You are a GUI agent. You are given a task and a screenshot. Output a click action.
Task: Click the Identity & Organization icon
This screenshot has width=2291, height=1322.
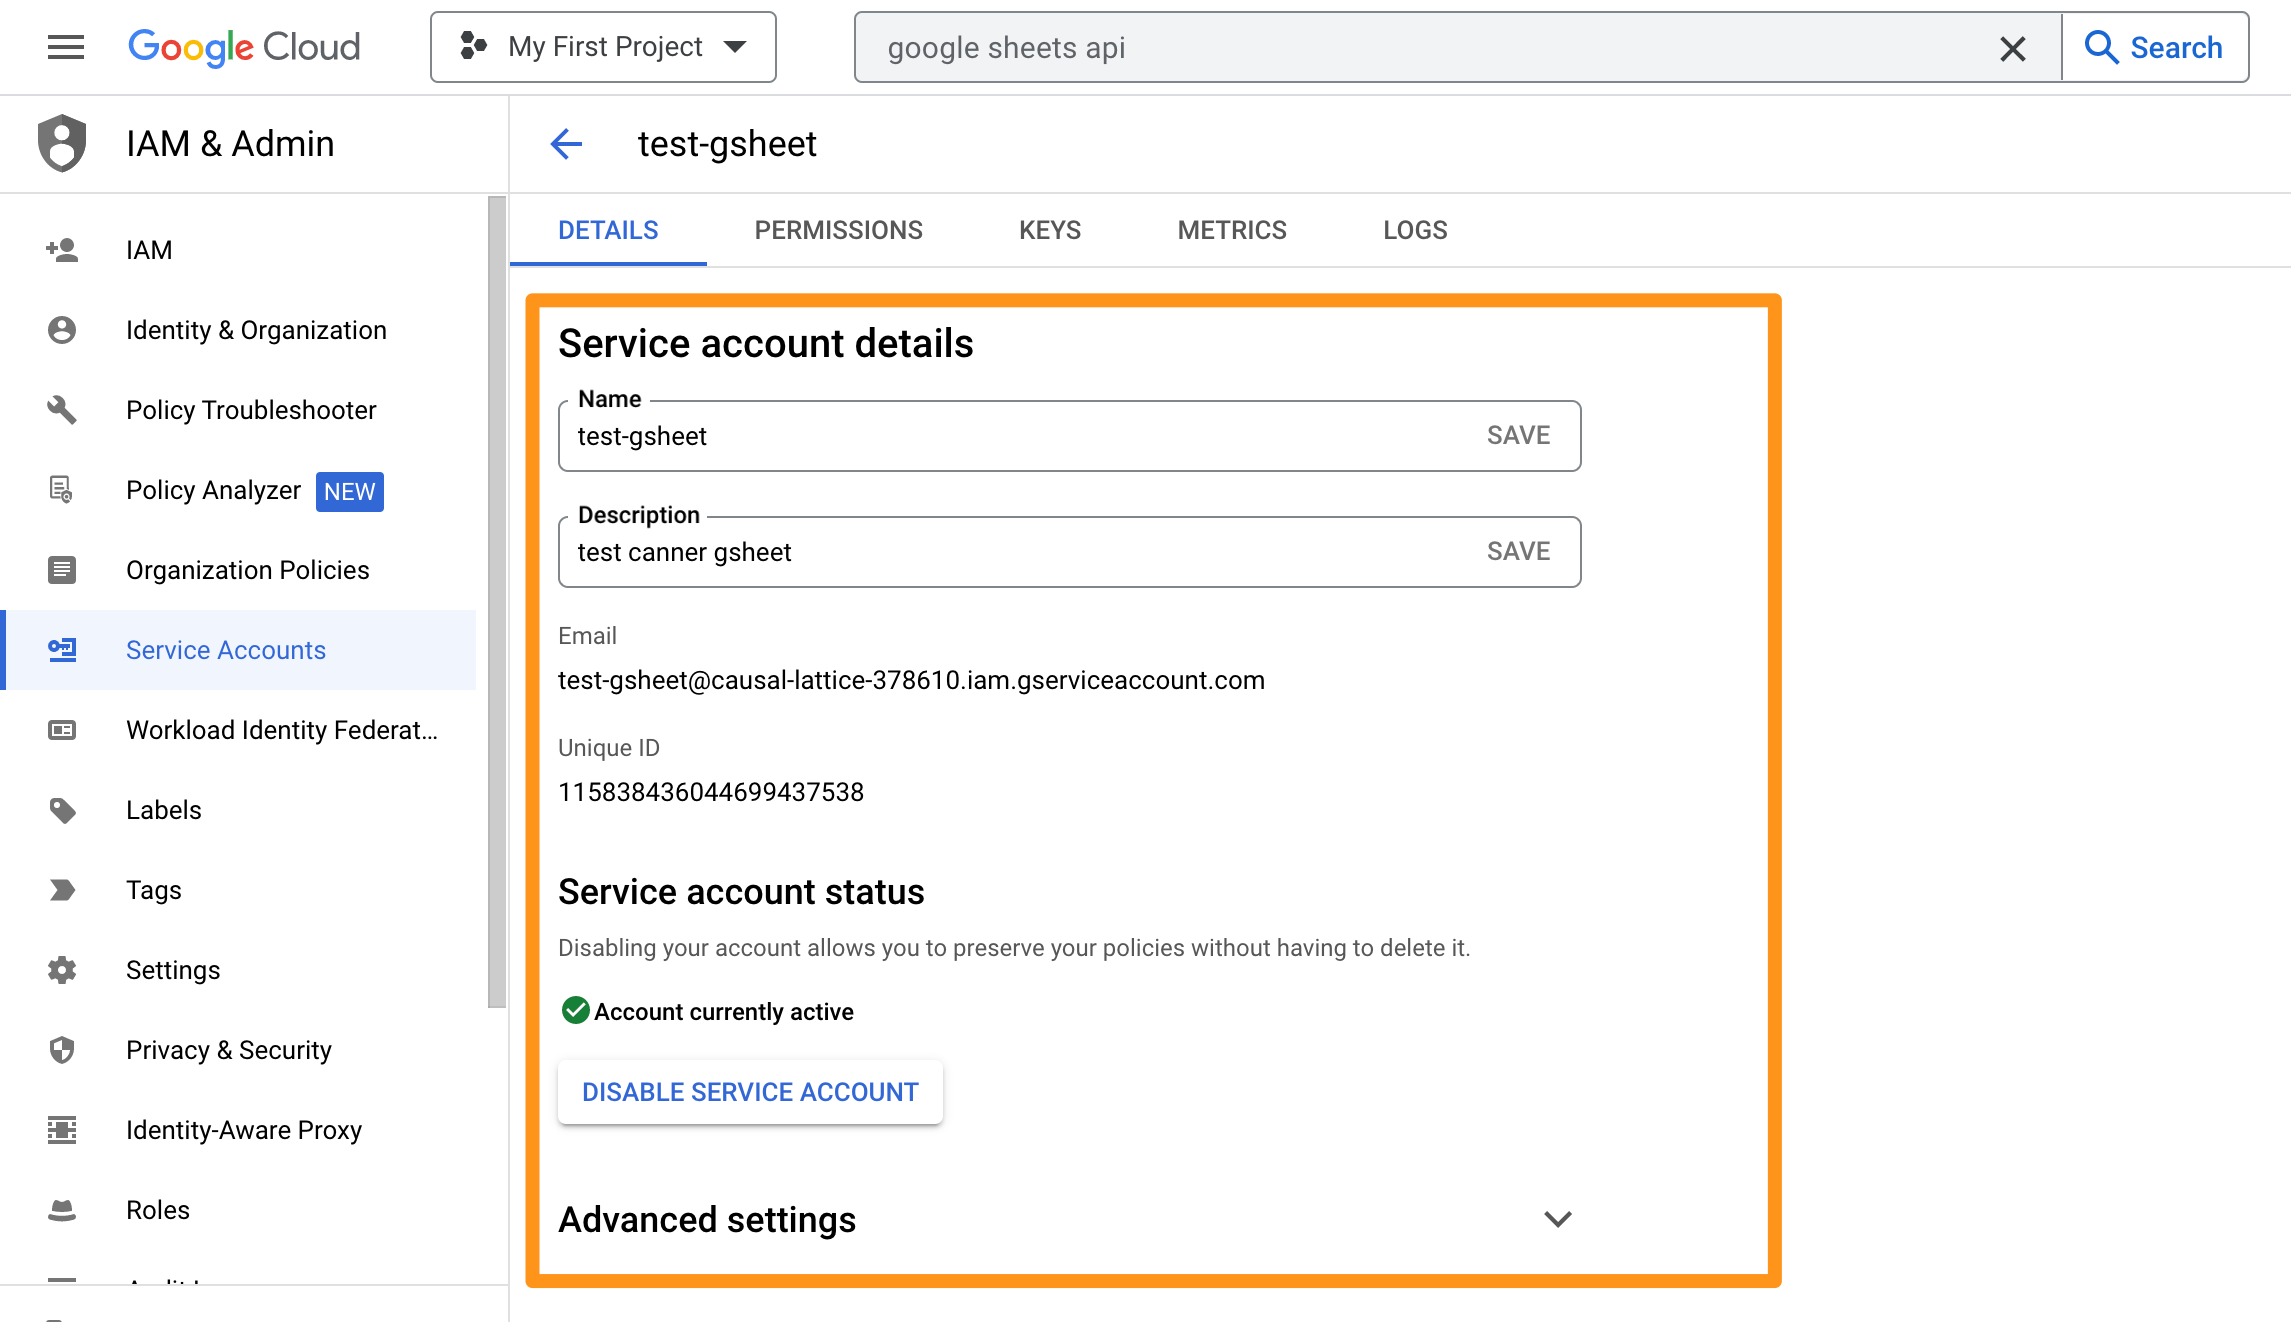pos(63,329)
